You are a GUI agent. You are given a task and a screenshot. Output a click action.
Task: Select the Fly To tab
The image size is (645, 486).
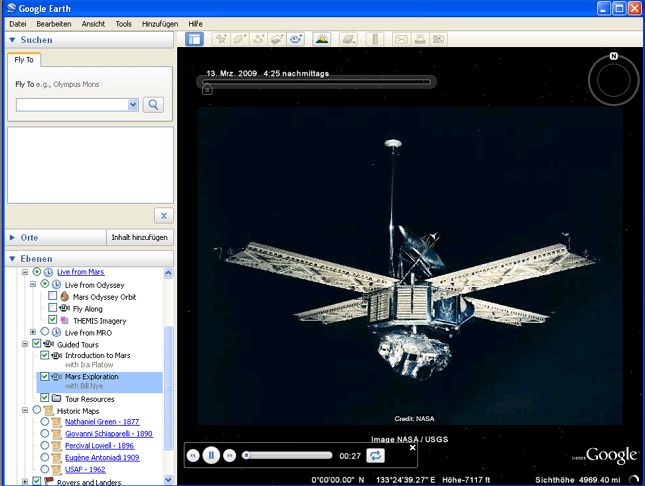(24, 60)
